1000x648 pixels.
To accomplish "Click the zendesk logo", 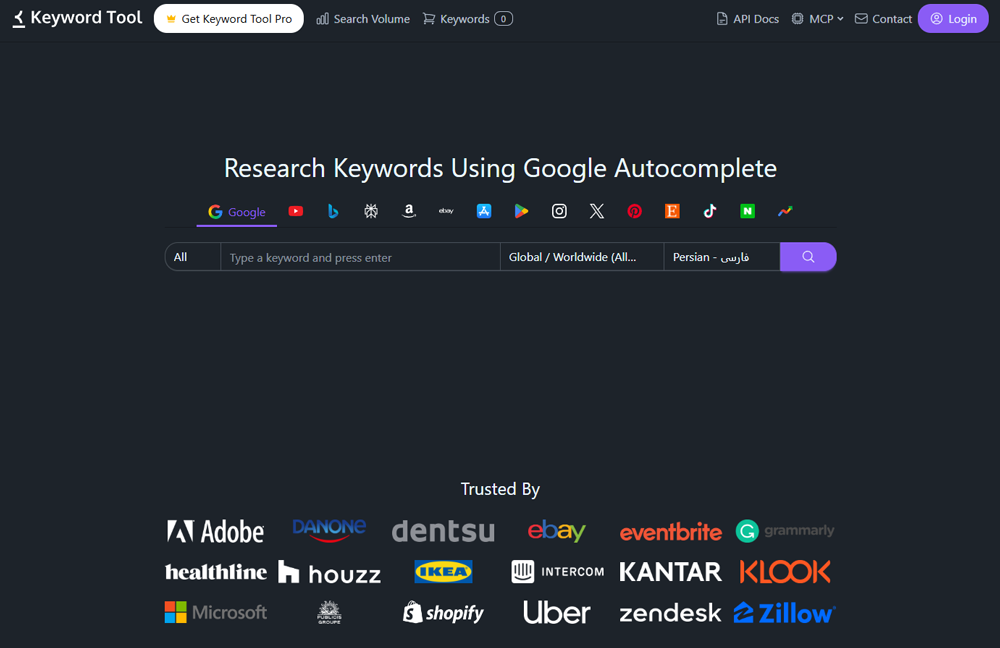I will pyautogui.click(x=670, y=614).
